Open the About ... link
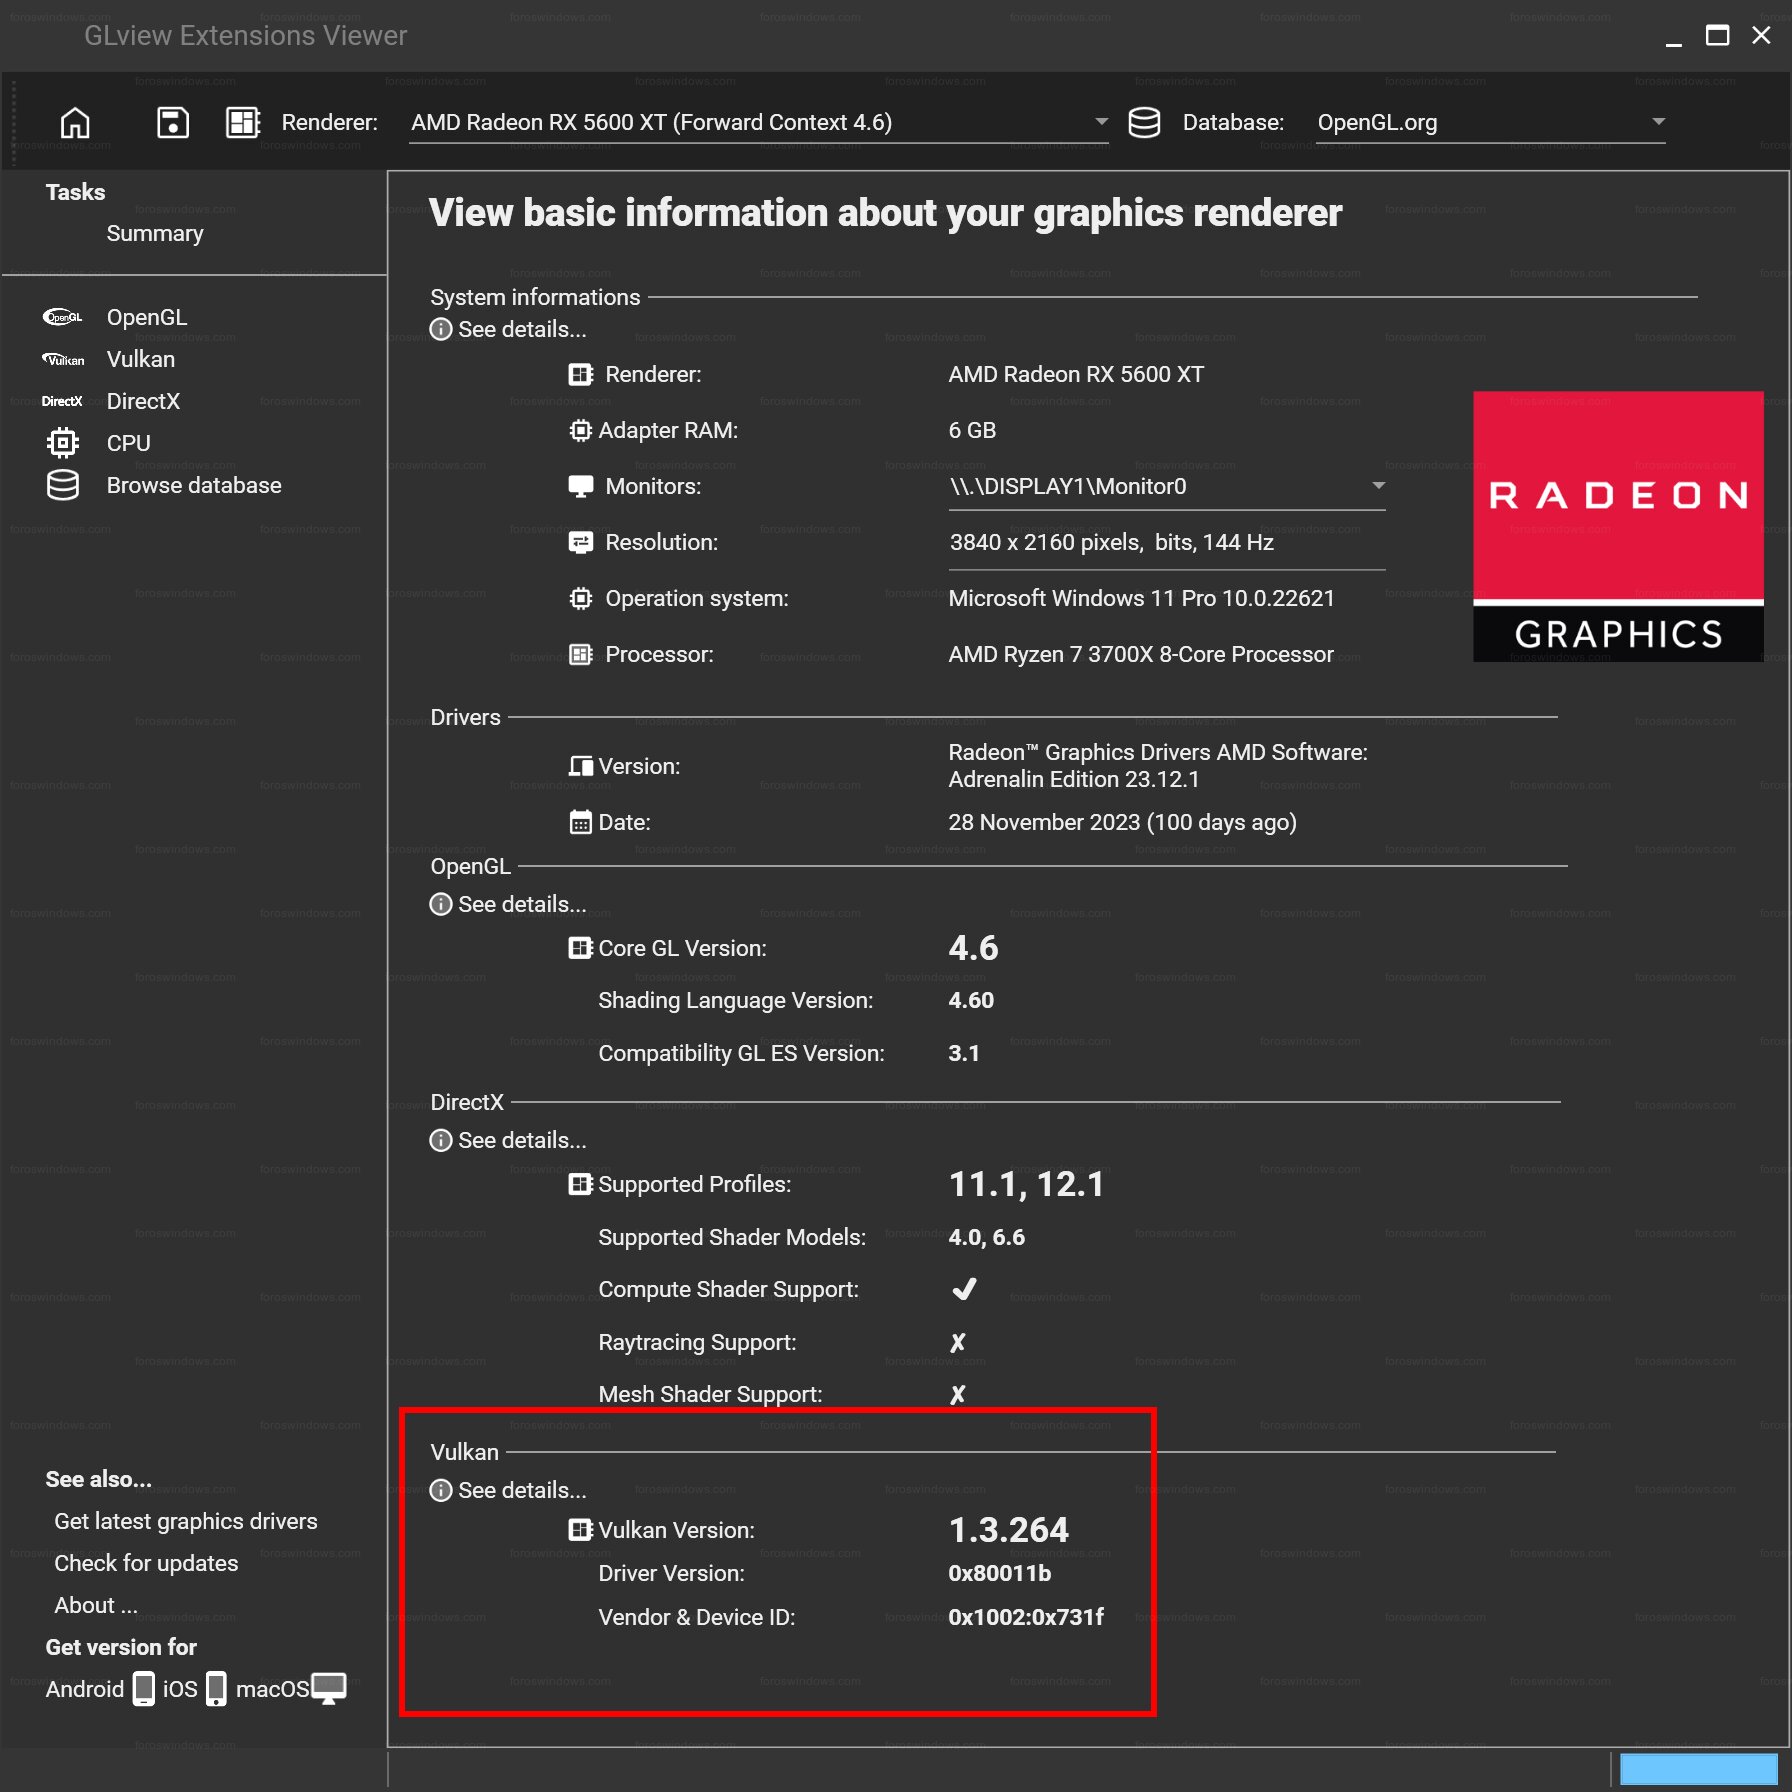This screenshot has width=1792, height=1792. (96, 1606)
